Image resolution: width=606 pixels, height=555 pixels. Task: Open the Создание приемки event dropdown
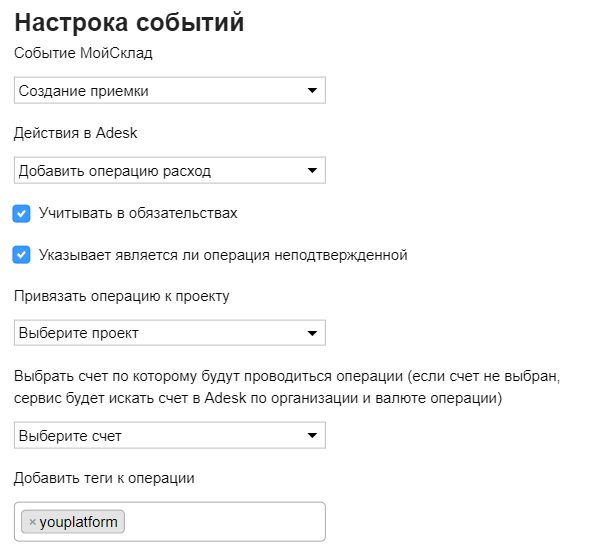(x=170, y=90)
